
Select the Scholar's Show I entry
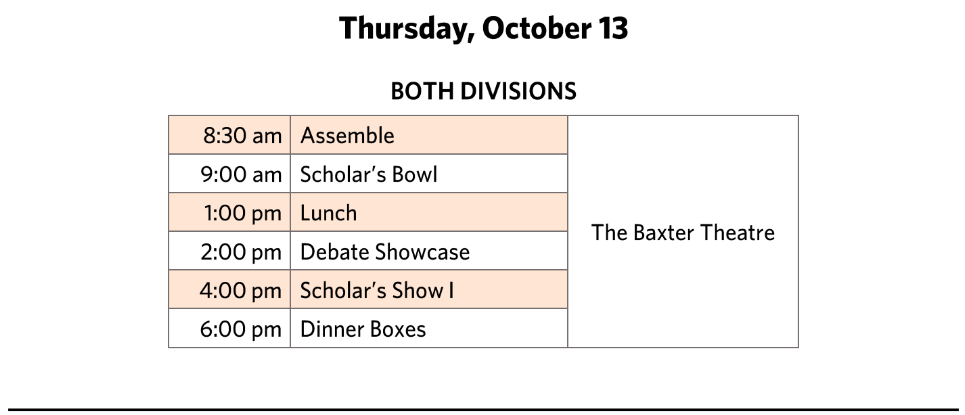[377, 290]
